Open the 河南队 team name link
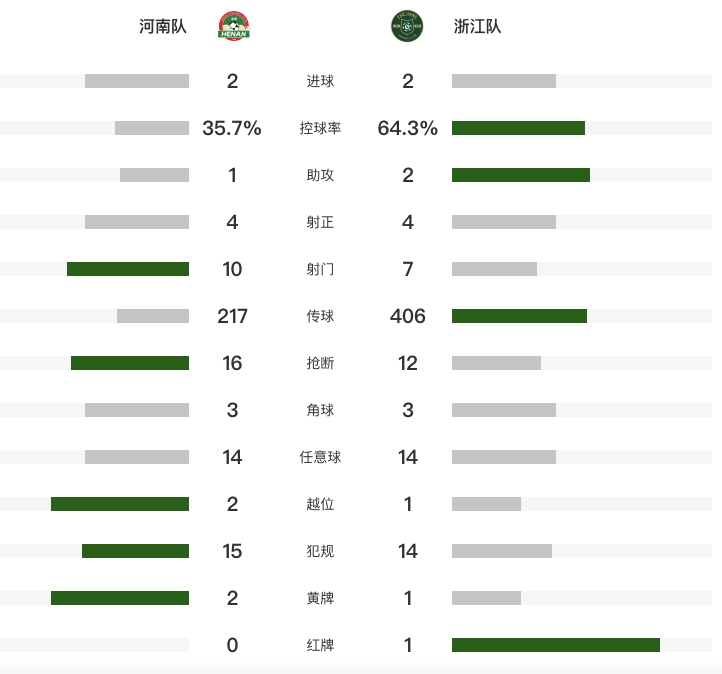Screen dimensions: 722x674 (x=163, y=26)
